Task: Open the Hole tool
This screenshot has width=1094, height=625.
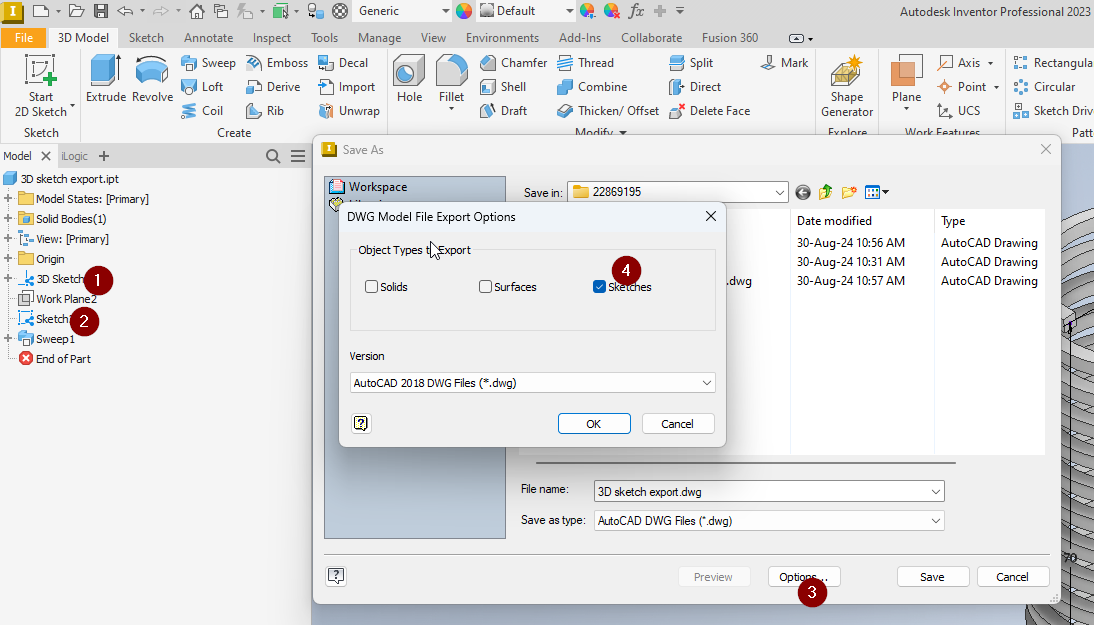Action: tap(409, 80)
